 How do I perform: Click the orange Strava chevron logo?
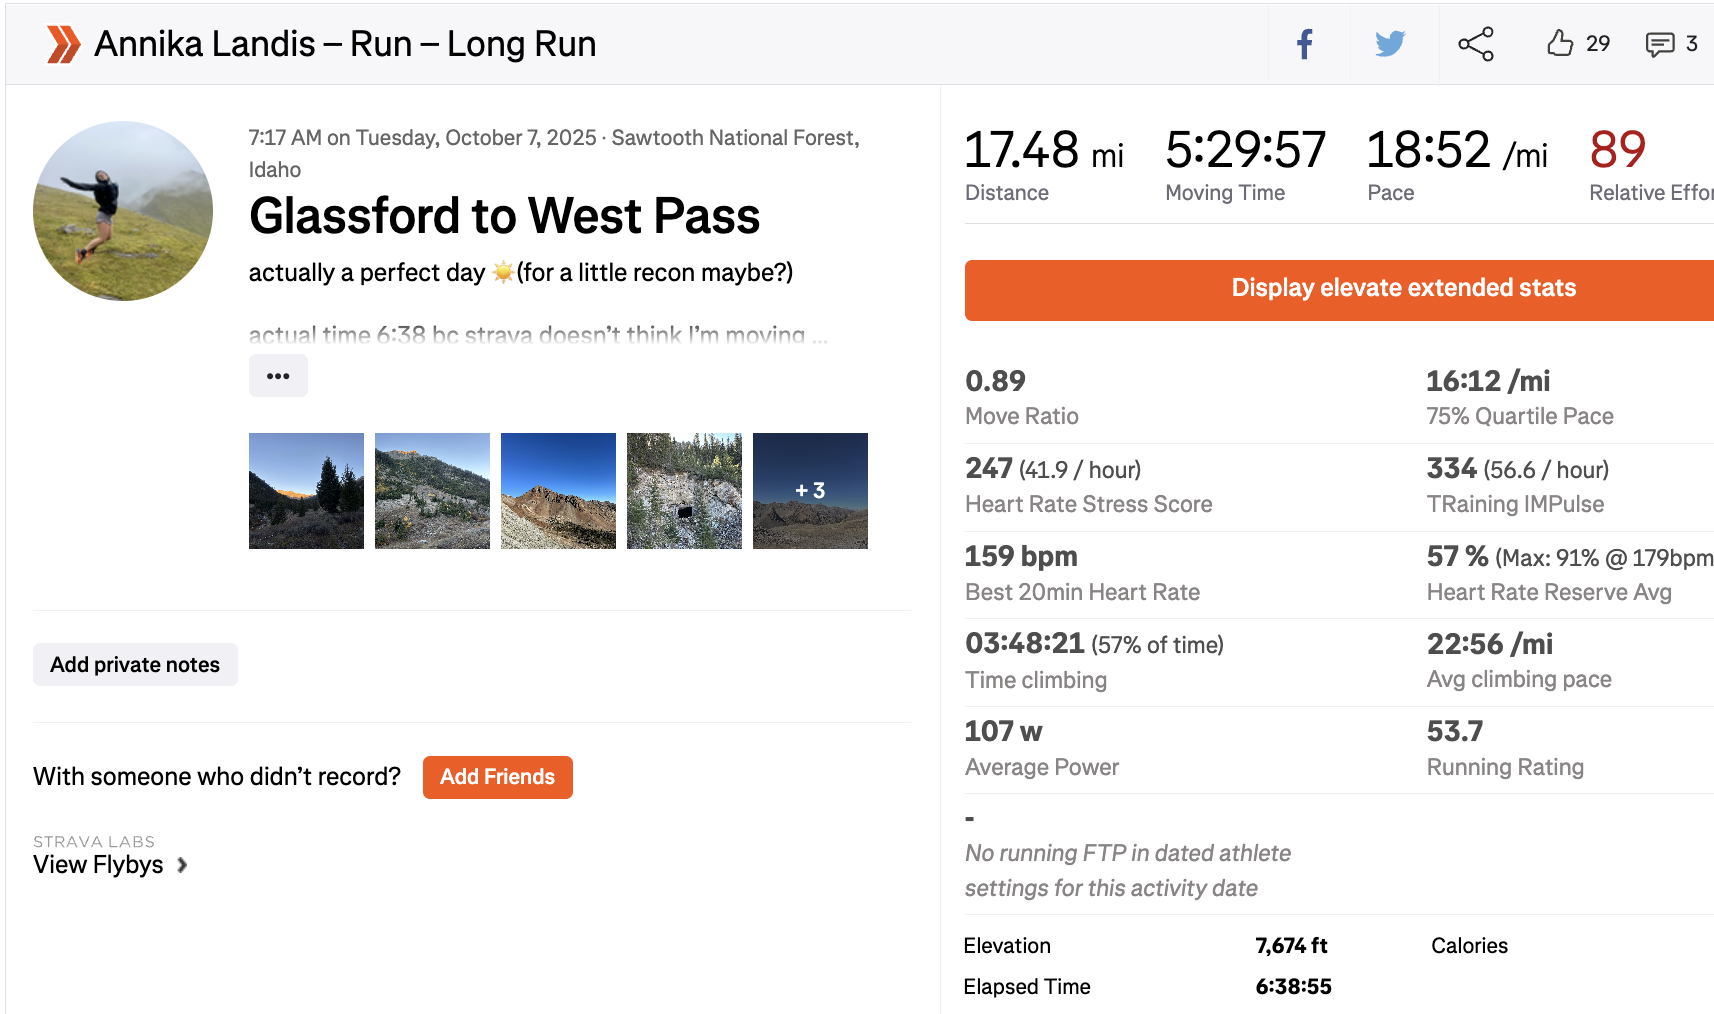(x=63, y=44)
